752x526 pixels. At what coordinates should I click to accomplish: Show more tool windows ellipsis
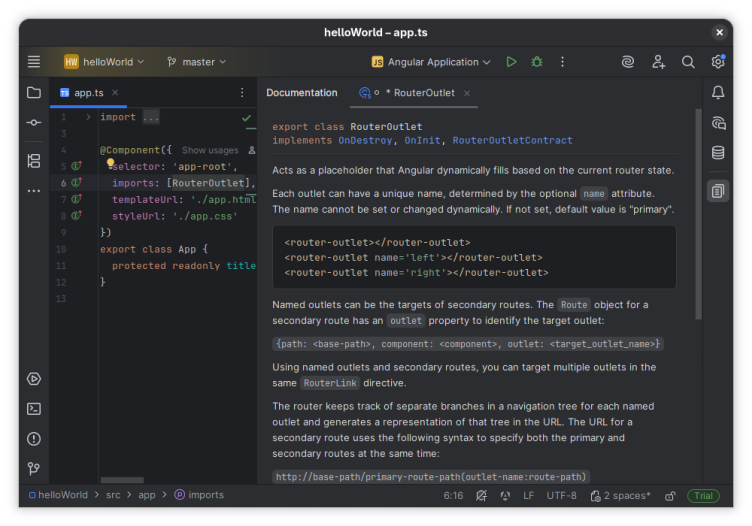(34, 191)
